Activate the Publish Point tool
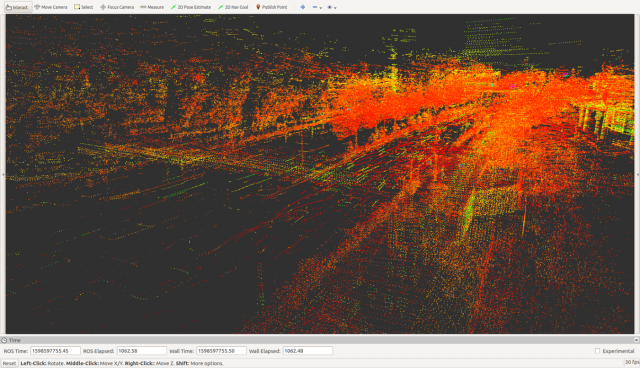 tap(271, 7)
